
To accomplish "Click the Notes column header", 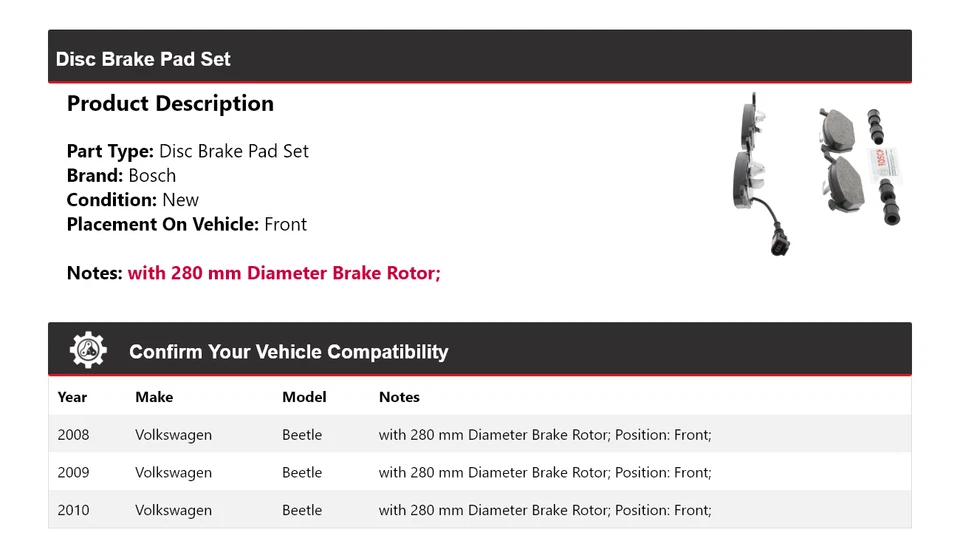I will coord(399,397).
